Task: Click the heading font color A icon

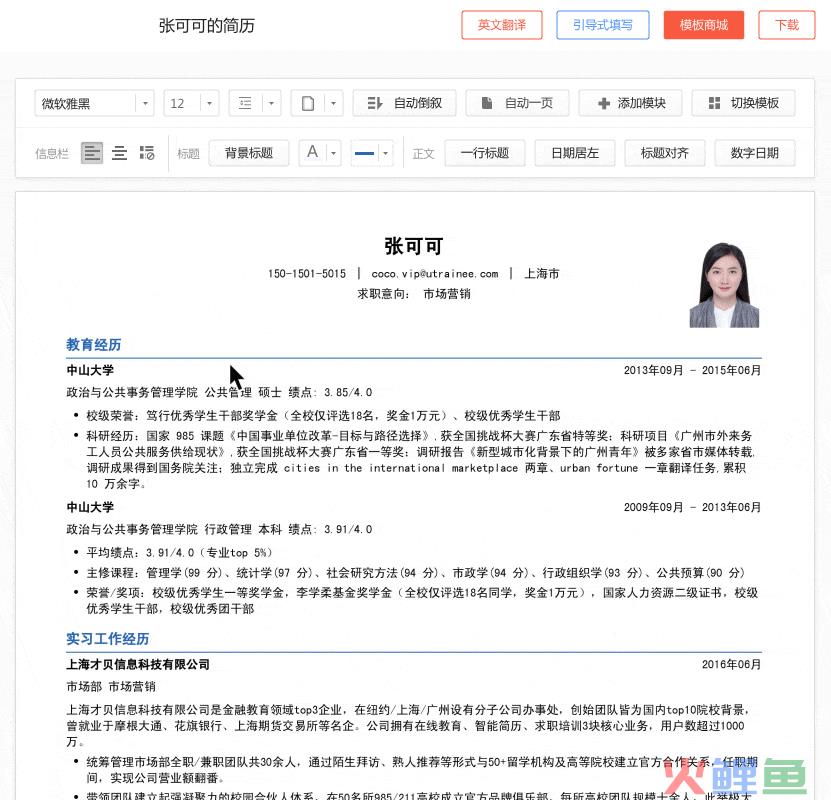Action: (313, 153)
